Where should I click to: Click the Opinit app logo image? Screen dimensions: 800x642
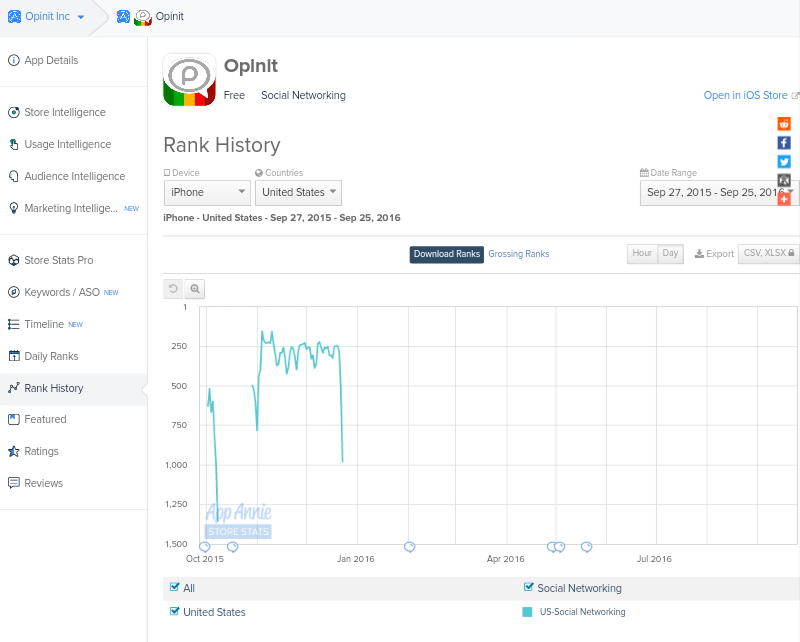tap(189, 79)
